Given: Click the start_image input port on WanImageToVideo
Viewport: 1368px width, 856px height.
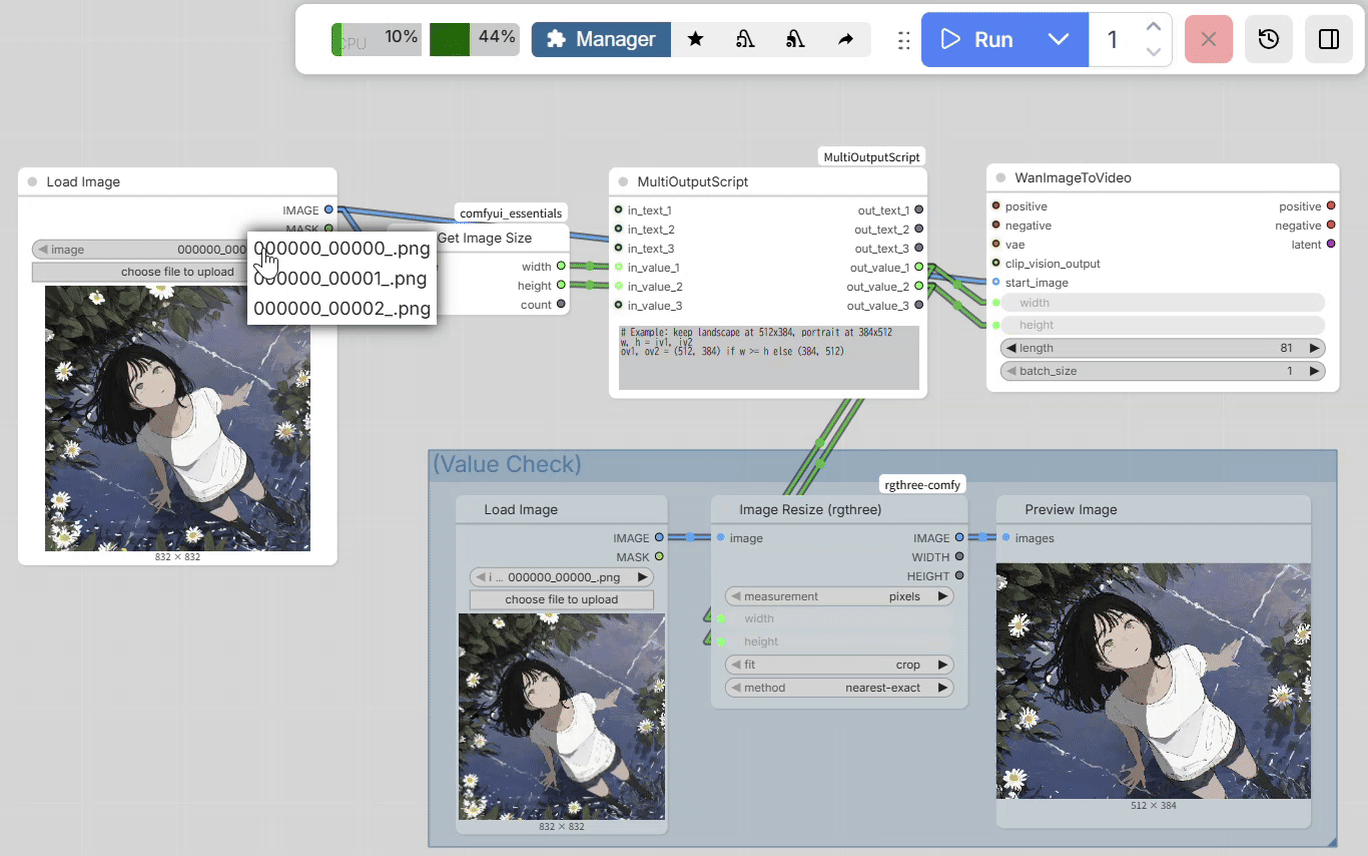Looking at the screenshot, I should [996, 282].
